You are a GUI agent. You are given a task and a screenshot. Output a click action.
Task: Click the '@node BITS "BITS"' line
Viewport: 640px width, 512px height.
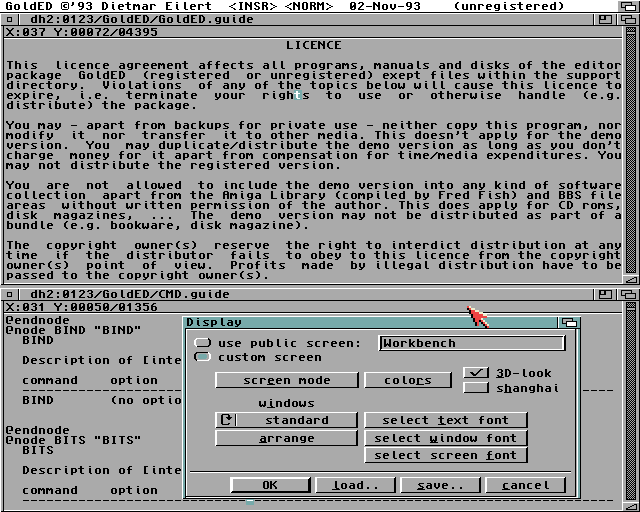[73, 440]
